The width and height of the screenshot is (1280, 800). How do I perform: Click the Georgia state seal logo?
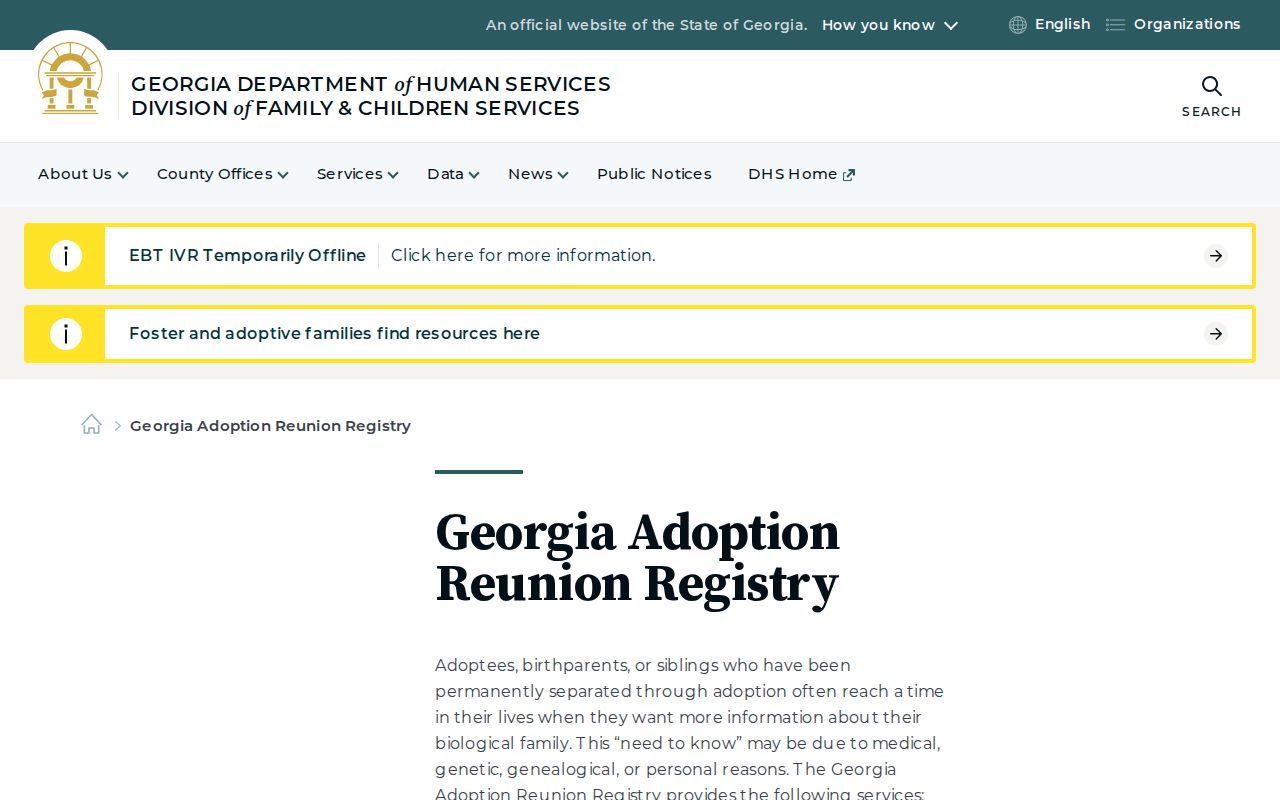(x=70, y=78)
